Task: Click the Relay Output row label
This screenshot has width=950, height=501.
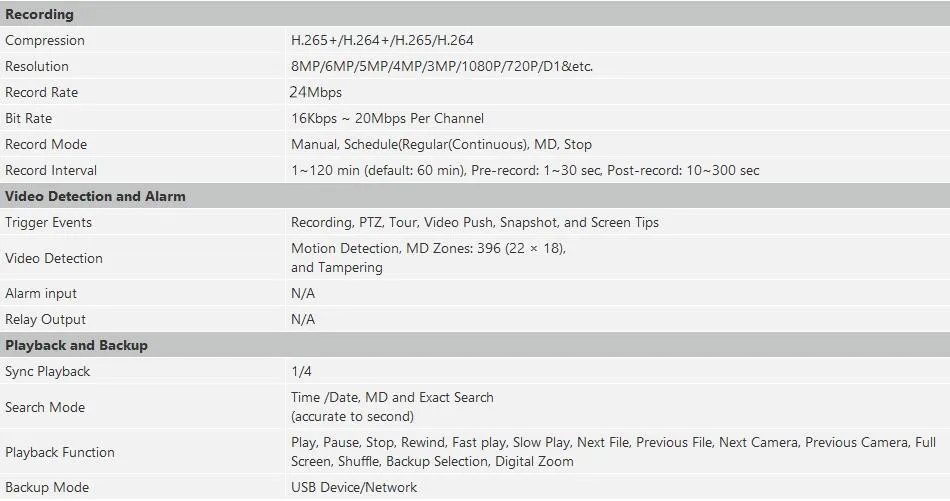Action: pyautogui.click(x=45, y=320)
